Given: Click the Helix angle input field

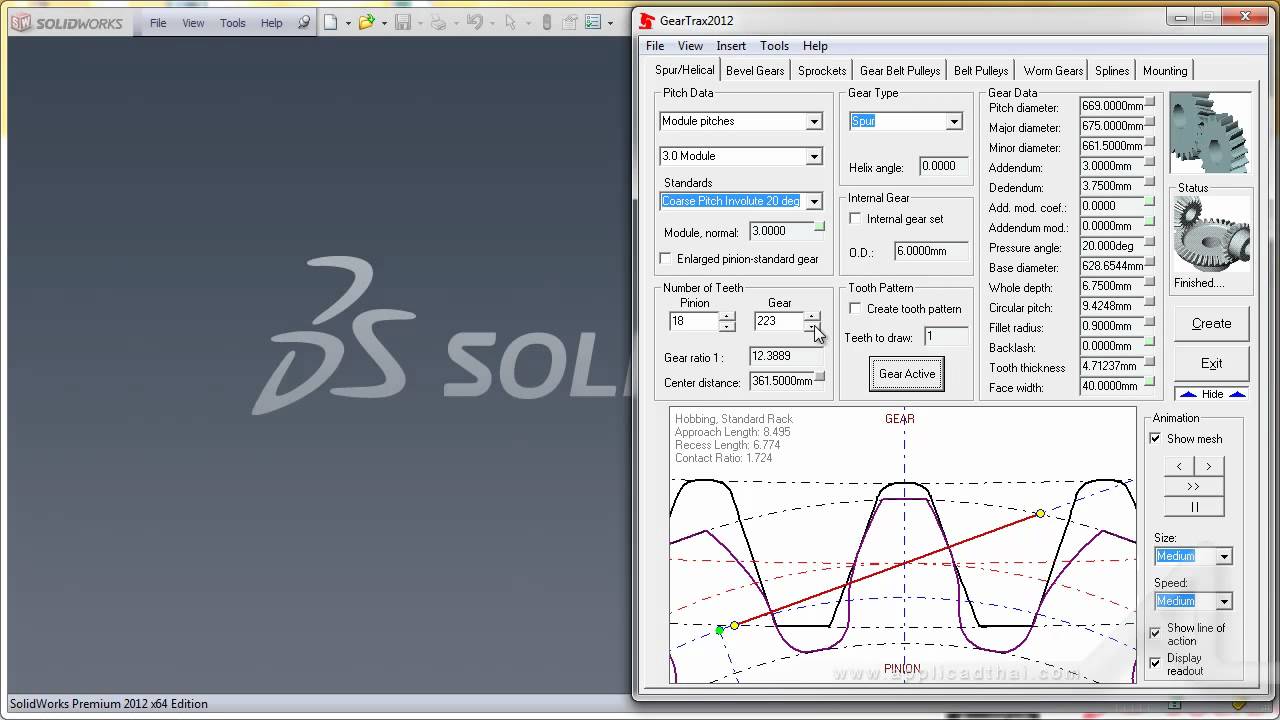Looking at the screenshot, I should tap(943, 167).
